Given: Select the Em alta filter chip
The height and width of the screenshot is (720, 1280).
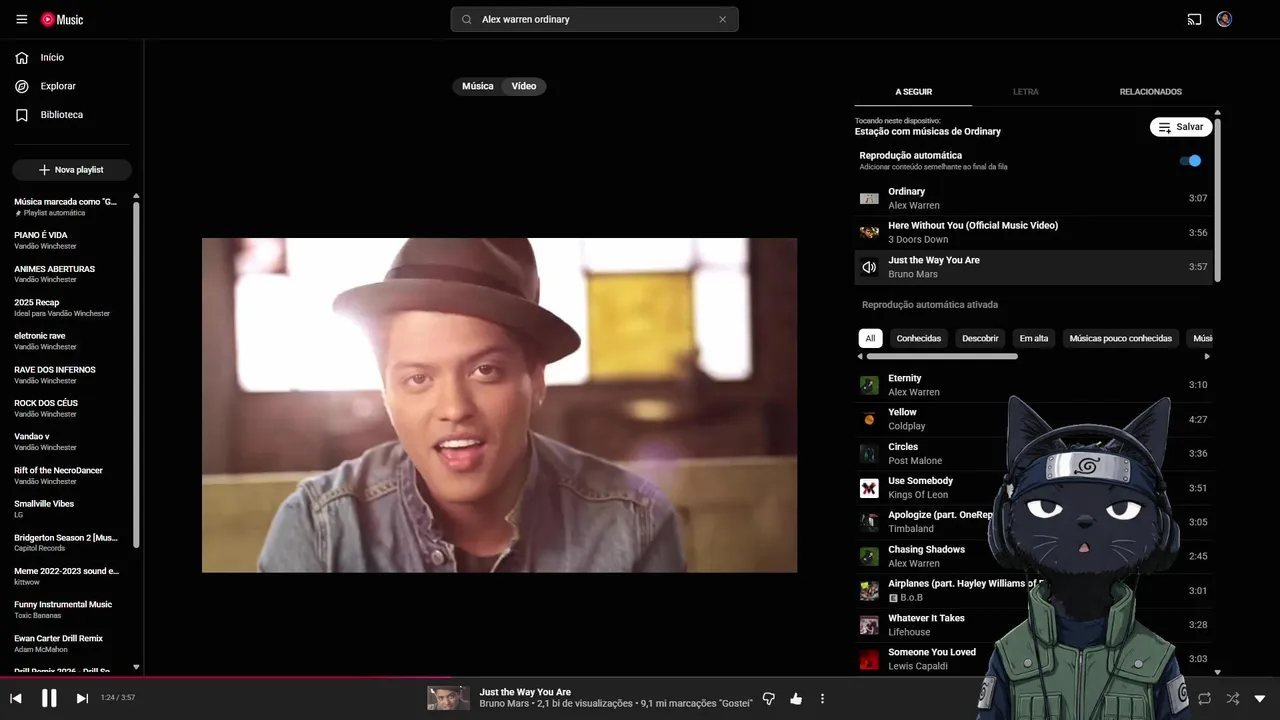Looking at the screenshot, I should 1034,338.
